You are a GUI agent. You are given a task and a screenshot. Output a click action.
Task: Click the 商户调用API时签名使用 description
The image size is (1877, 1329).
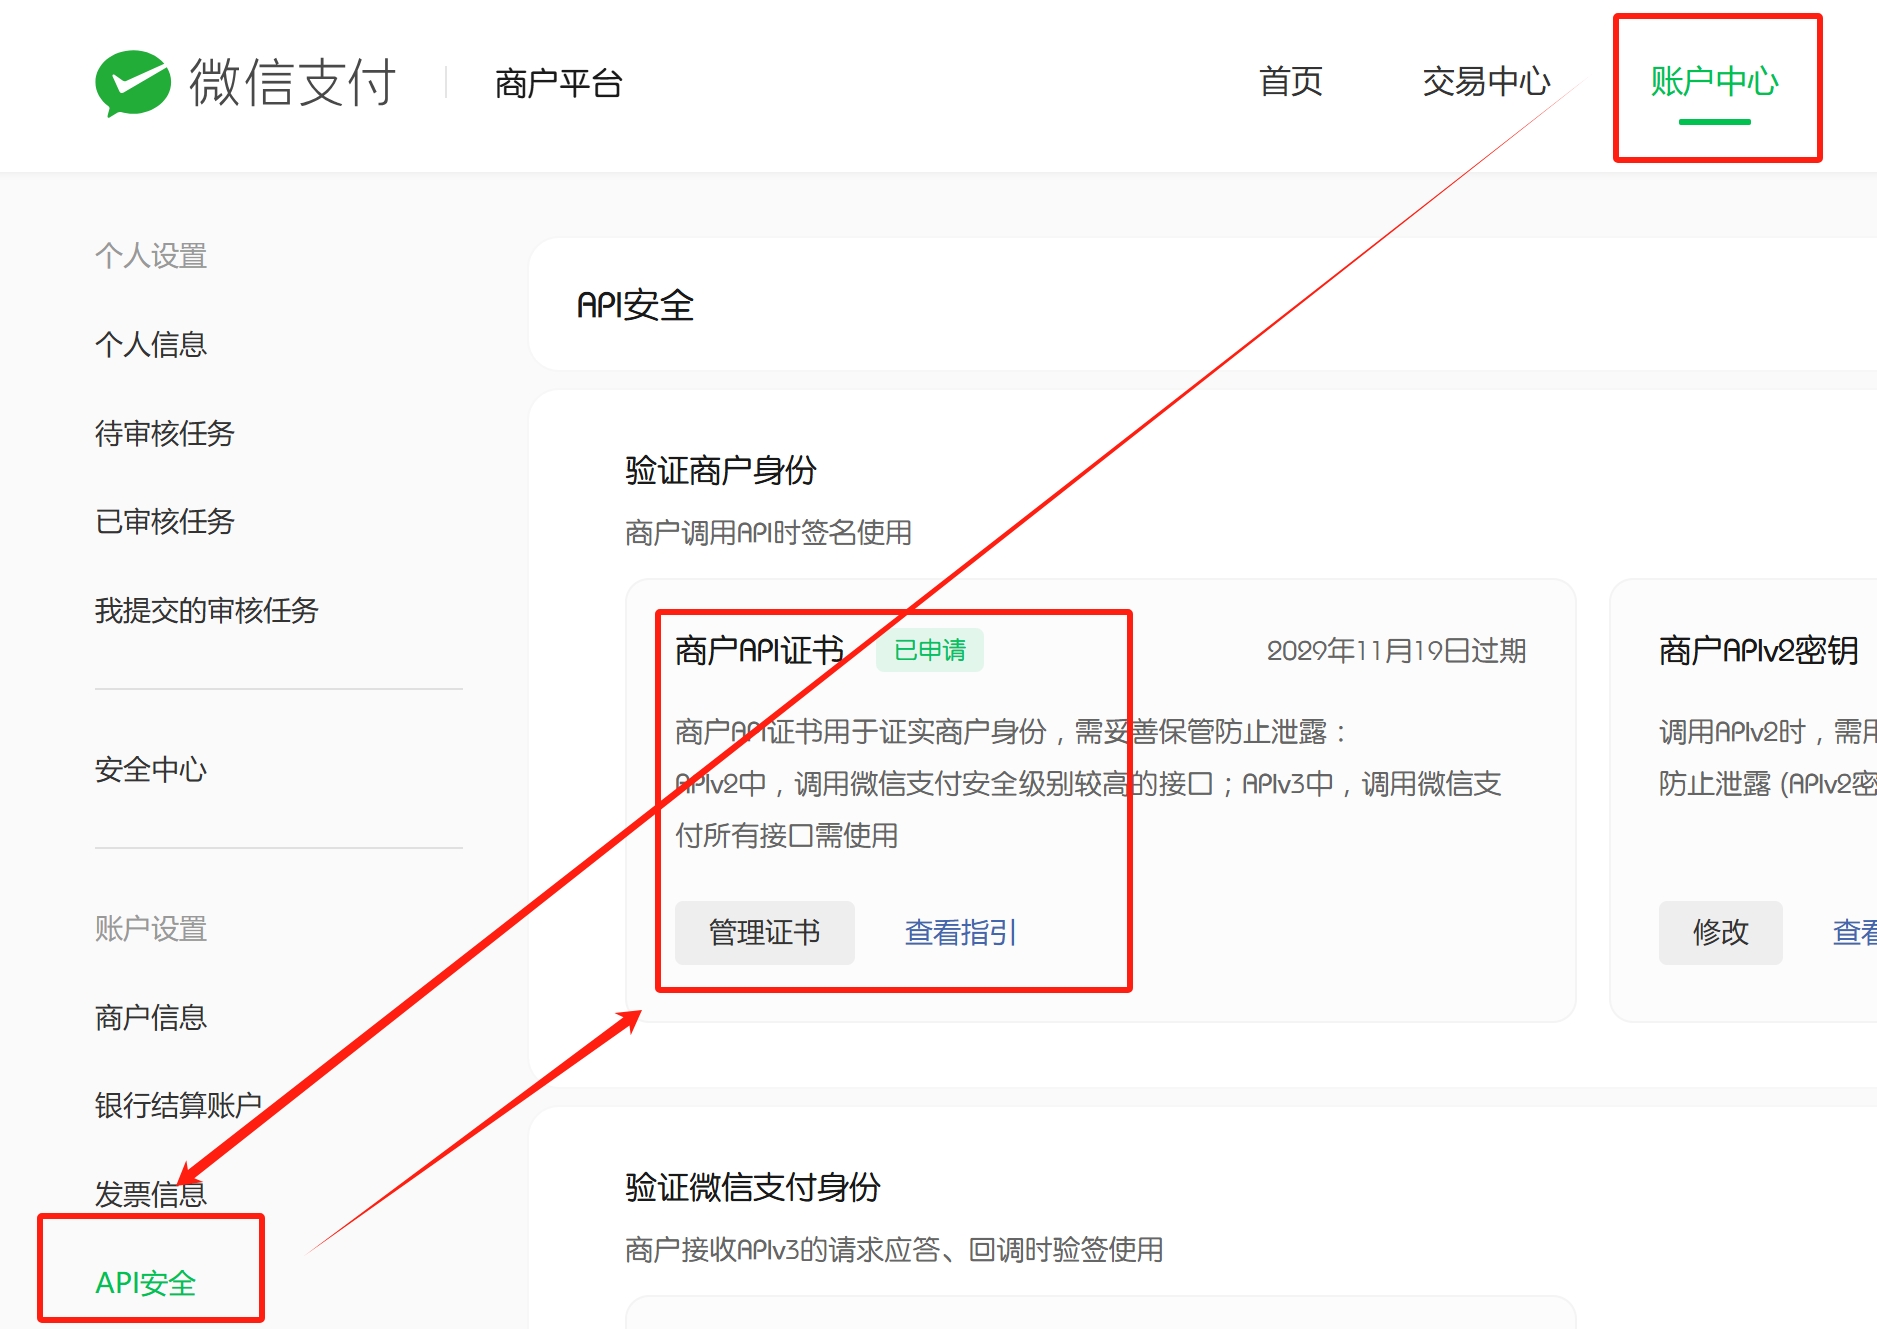[x=768, y=533]
